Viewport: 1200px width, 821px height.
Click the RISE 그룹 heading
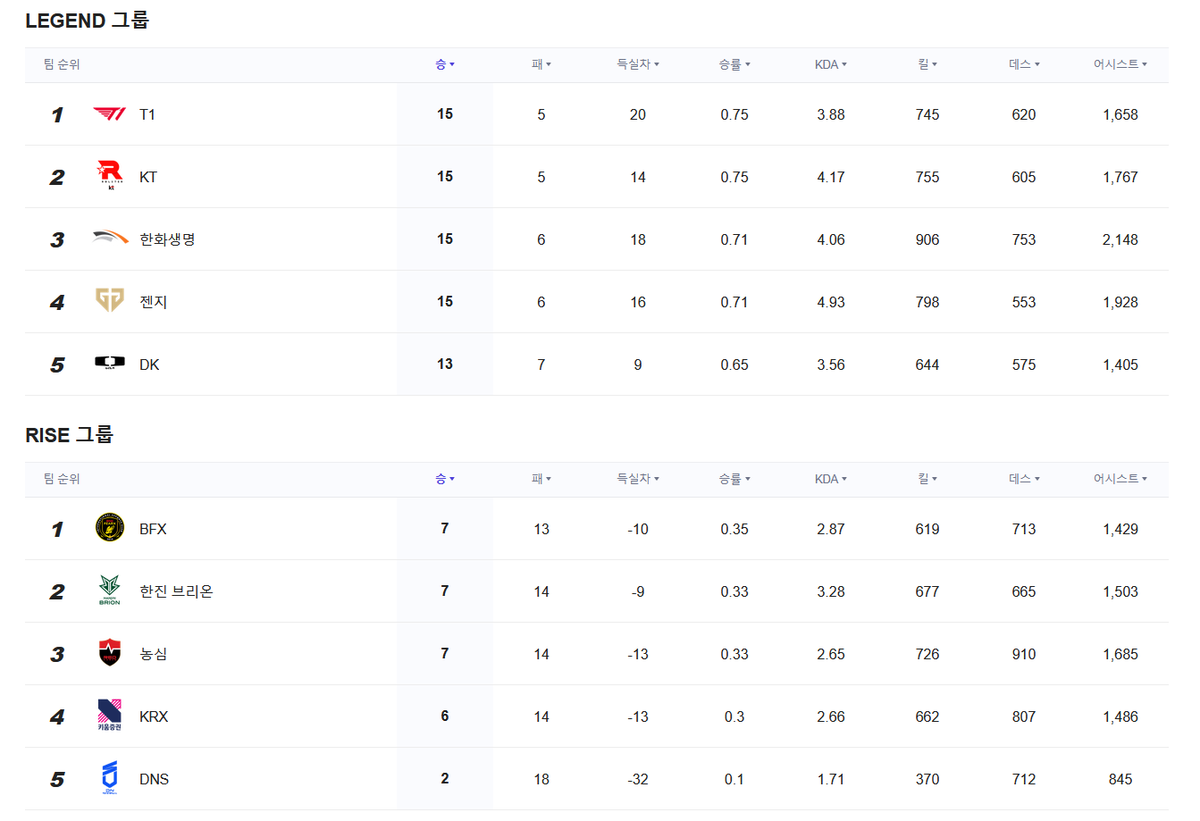69,434
